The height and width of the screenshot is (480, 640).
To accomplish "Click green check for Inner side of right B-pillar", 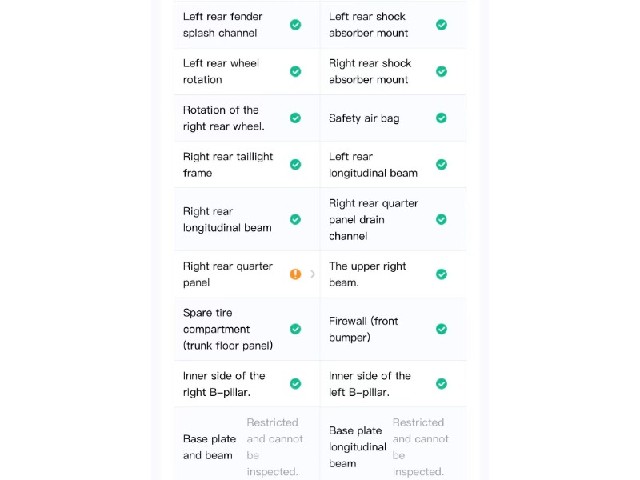I will 296,384.
